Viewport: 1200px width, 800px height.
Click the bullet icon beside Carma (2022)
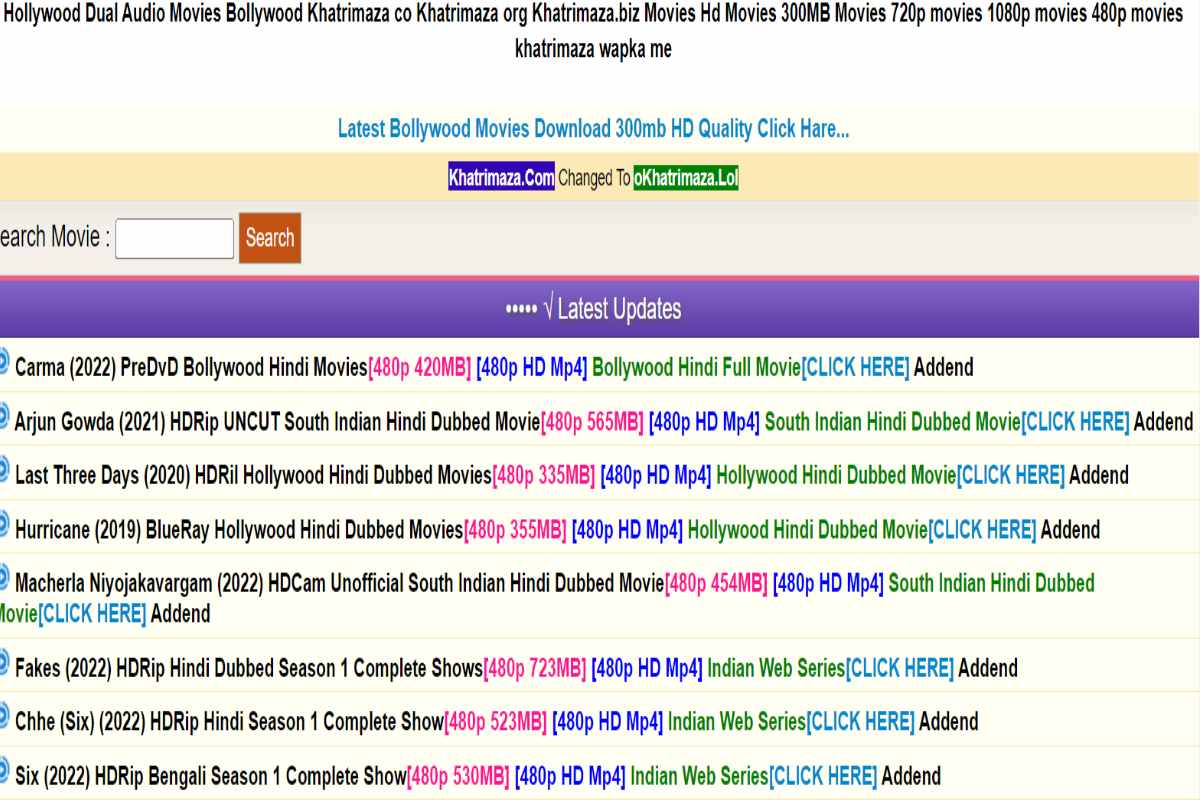(3, 362)
